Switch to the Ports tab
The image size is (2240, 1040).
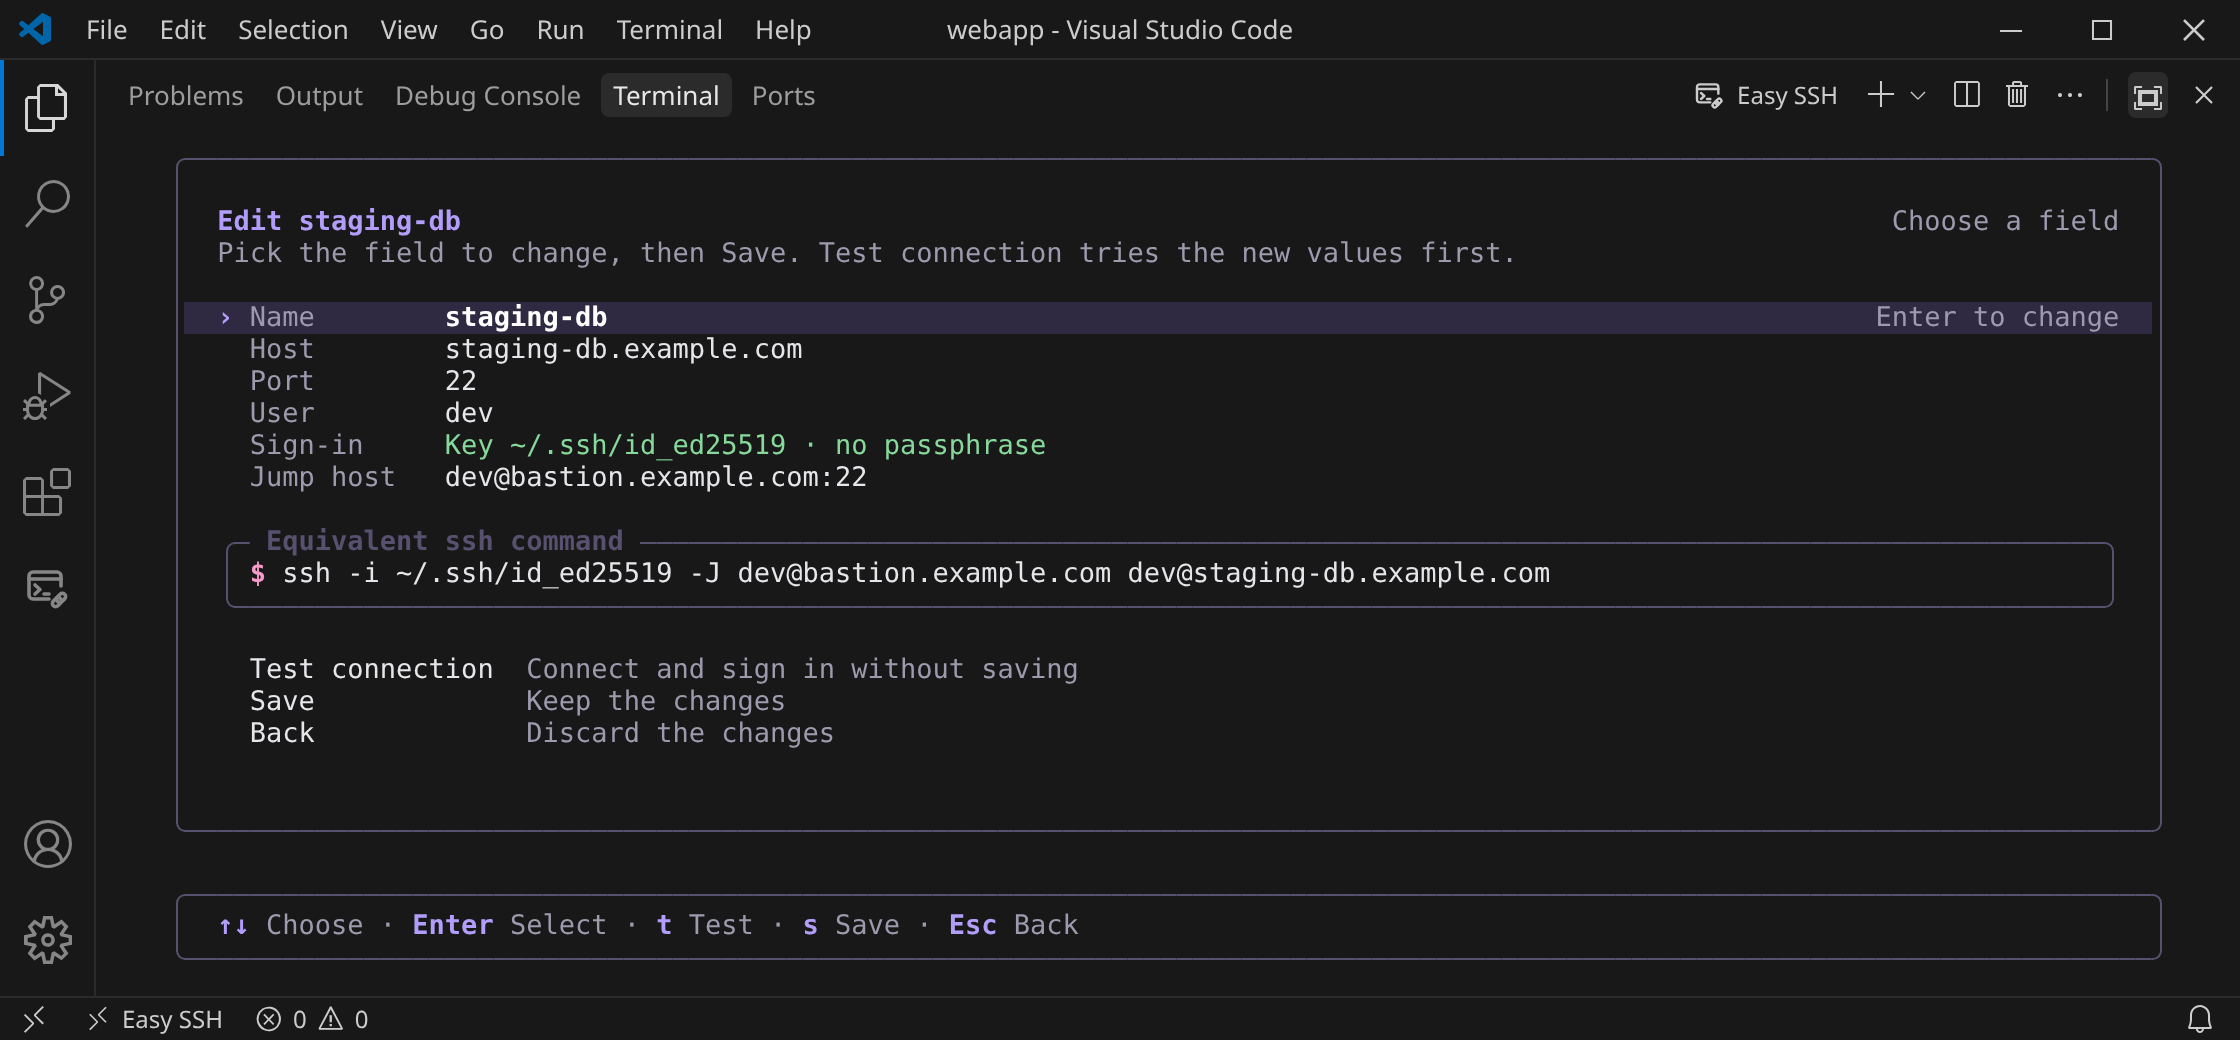(x=783, y=96)
